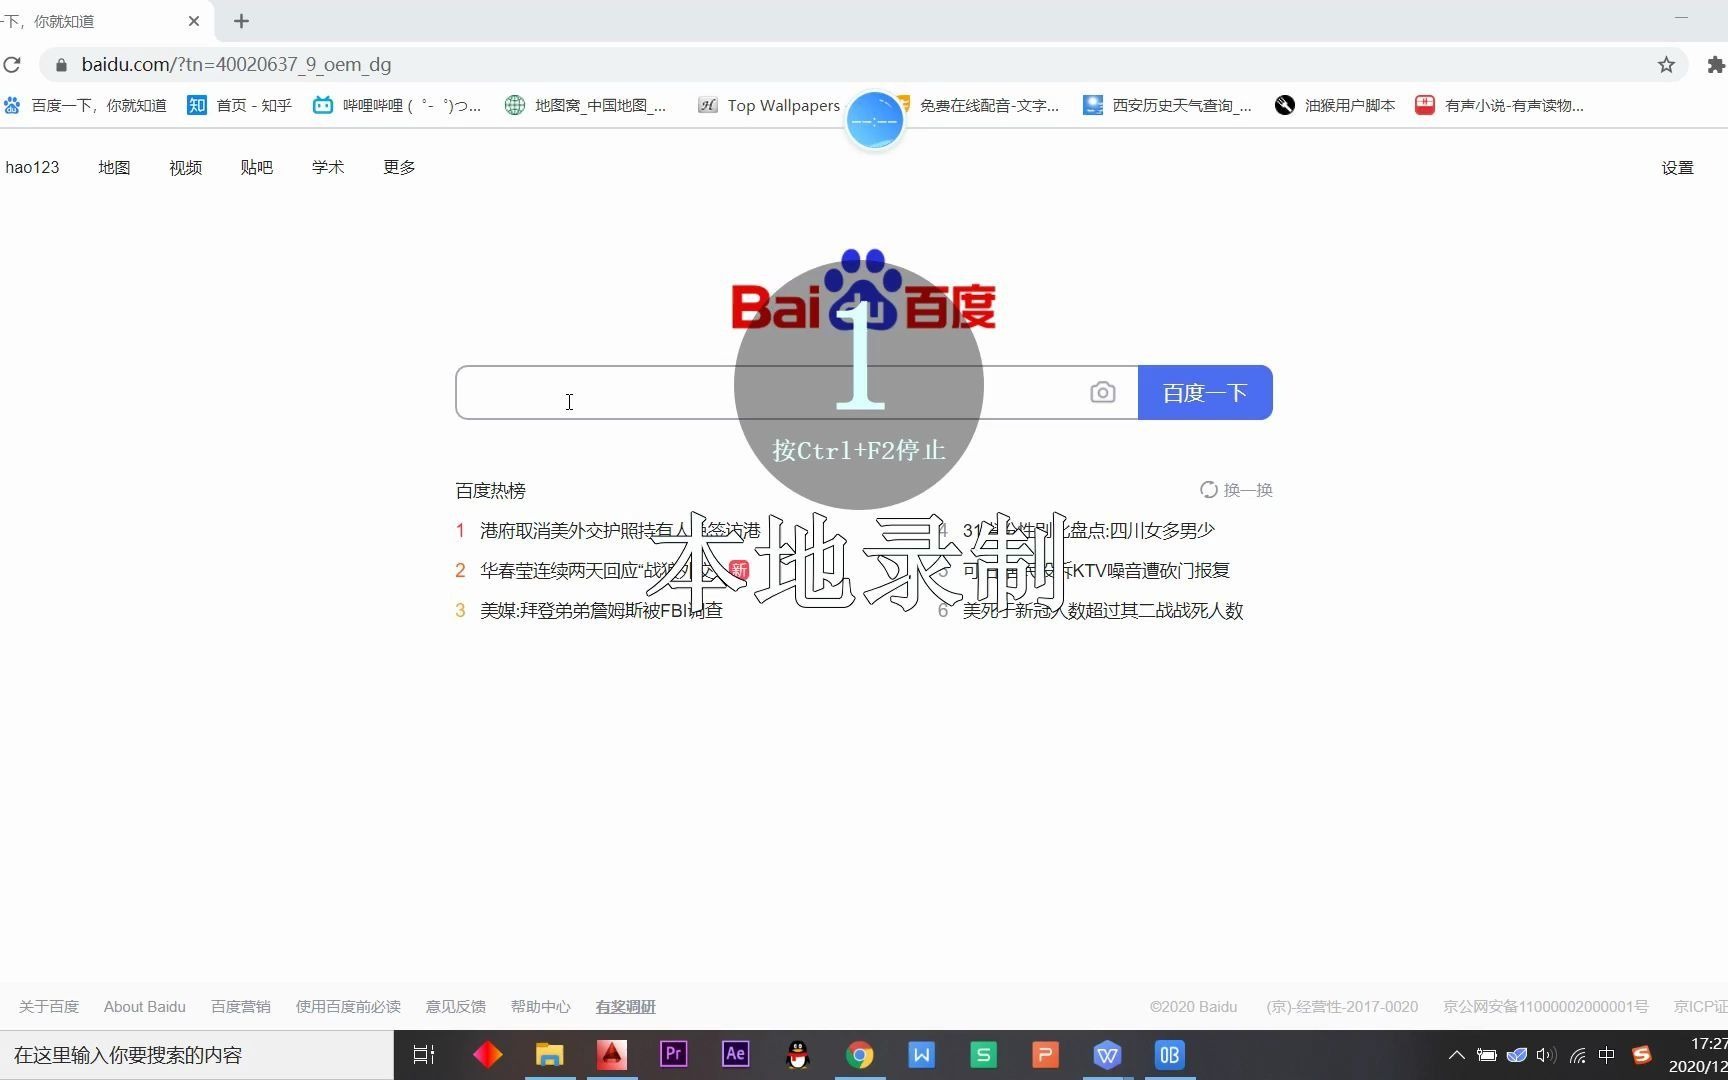Open the red diamond taskbar app
Viewport: 1728px width, 1080px height.
point(488,1055)
